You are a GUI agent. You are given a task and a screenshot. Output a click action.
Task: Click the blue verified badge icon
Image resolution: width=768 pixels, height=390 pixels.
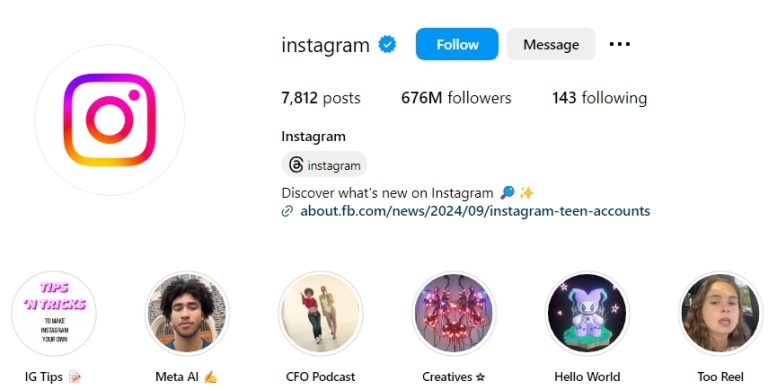pos(387,45)
